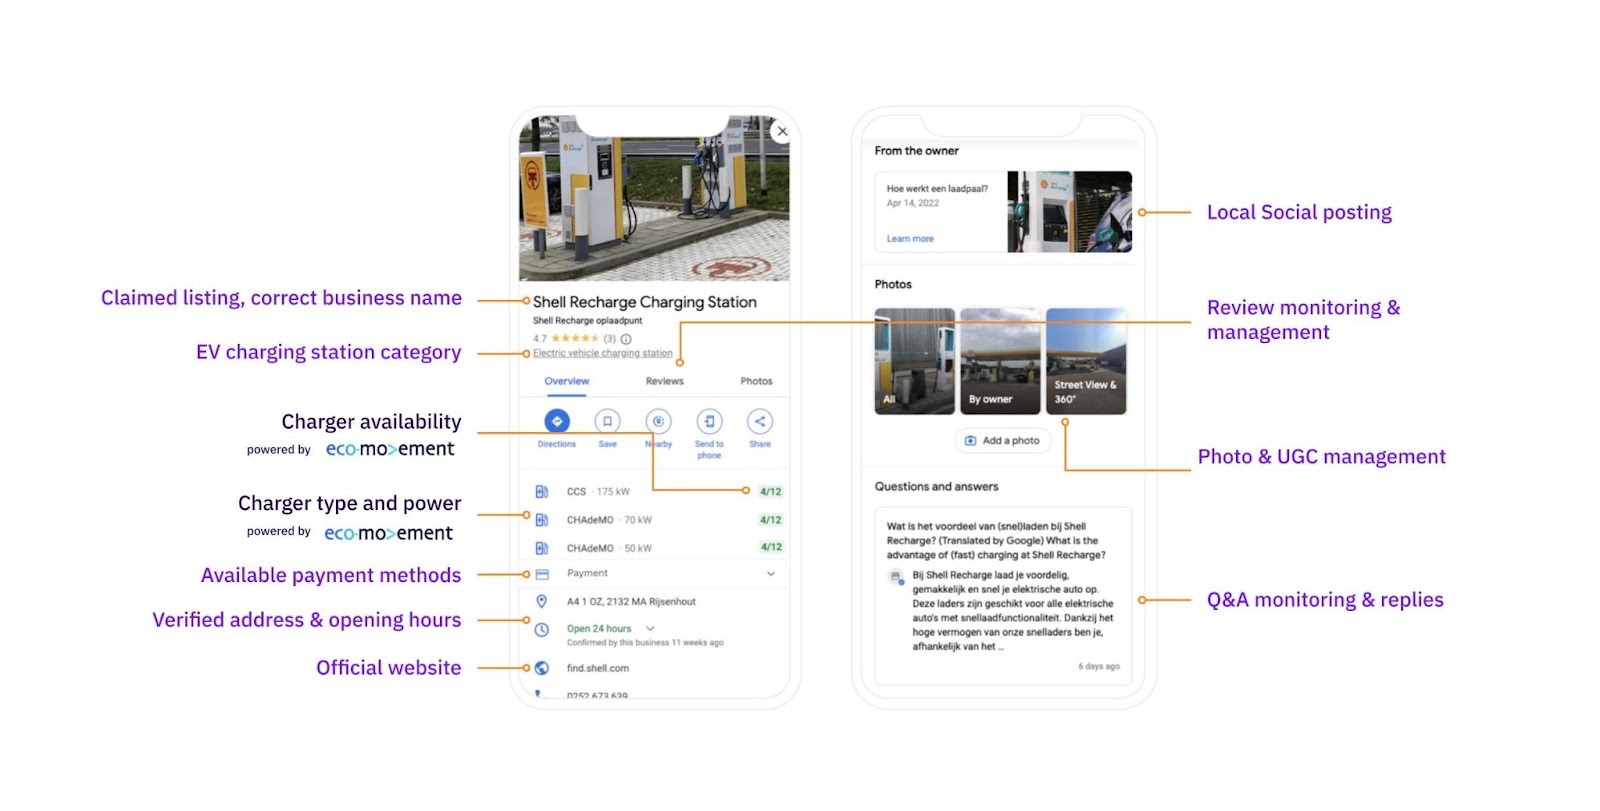
Task: Click the Directions icon
Action: pyautogui.click(x=557, y=422)
